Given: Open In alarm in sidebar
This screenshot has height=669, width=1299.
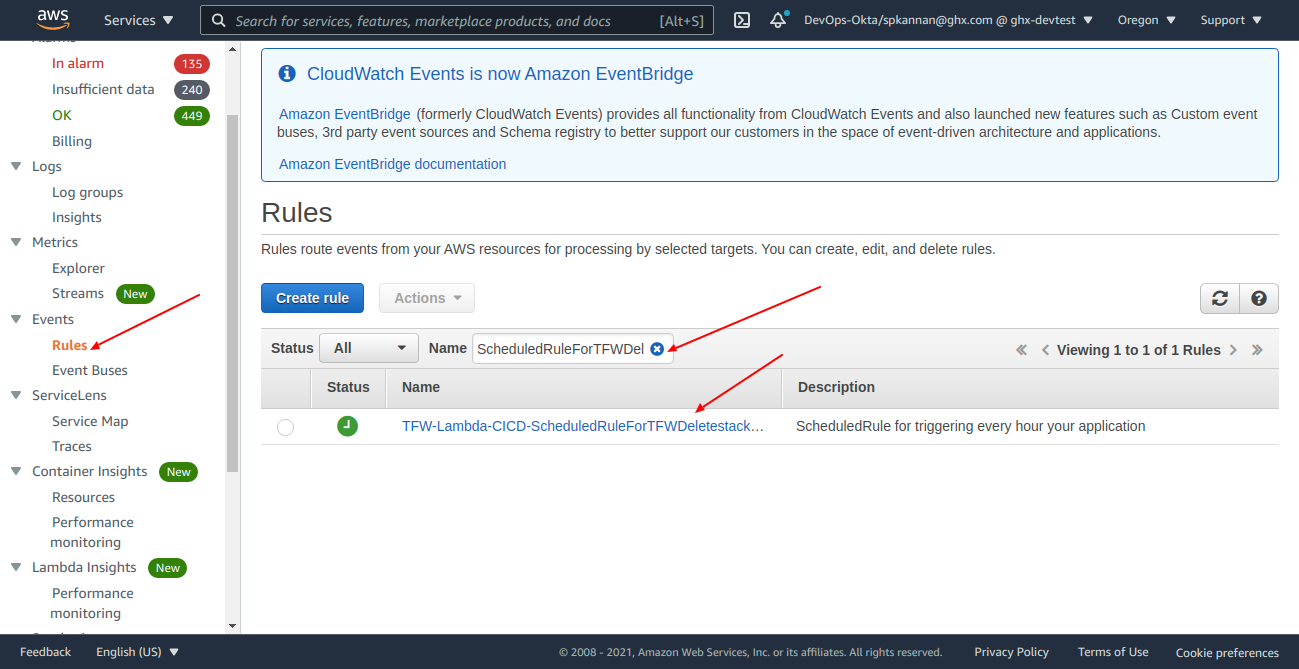Looking at the screenshot, I should [78, 63].
